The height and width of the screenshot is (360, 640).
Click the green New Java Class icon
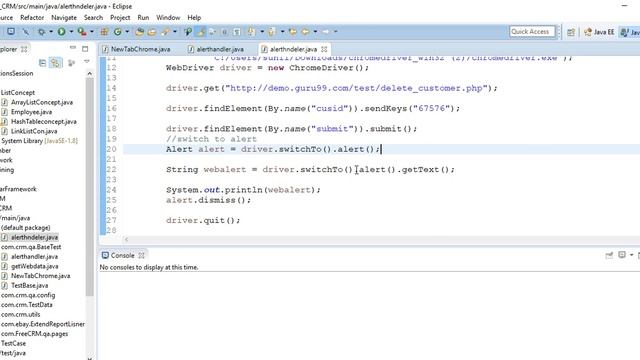(x=118, y=31)
